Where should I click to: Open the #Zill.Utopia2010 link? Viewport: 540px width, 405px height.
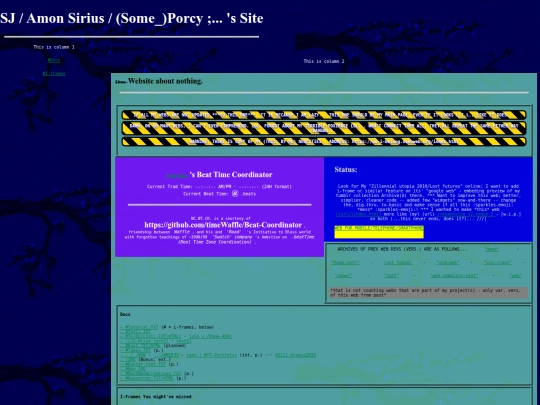click(295, 355)
